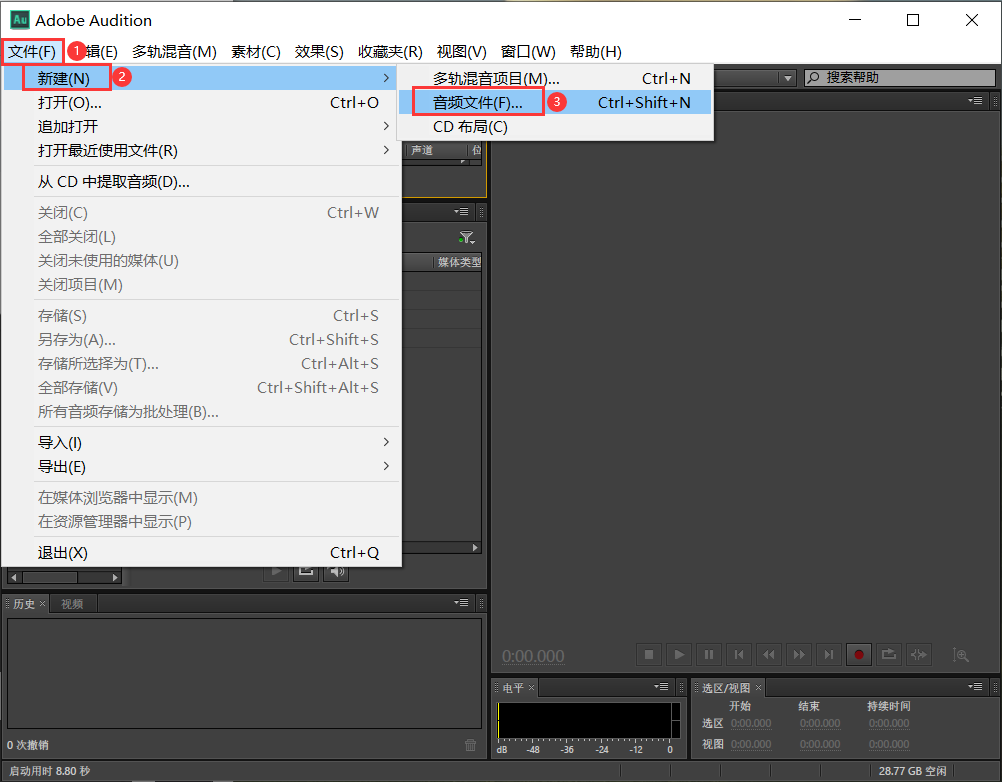This screenshot has width=1002, height=782.
Task: Click 视图 结束 time value
Action: (820, 744)
